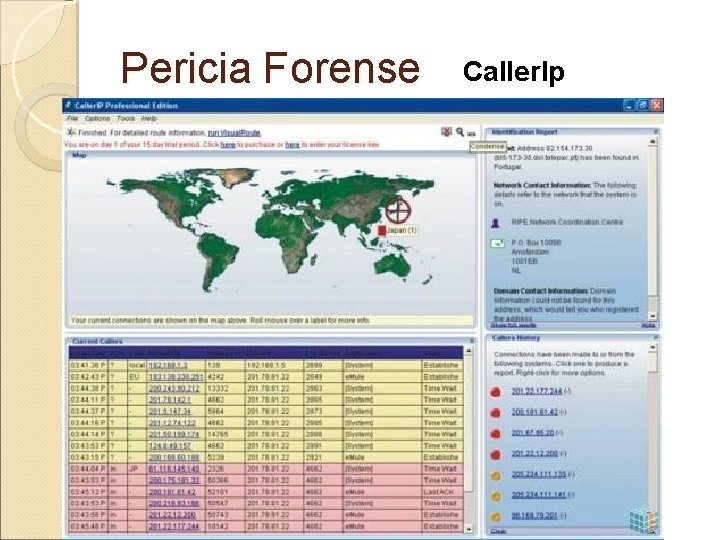Open the File menu
Viewport: 720px width, 540px height.
coord(72,118)
